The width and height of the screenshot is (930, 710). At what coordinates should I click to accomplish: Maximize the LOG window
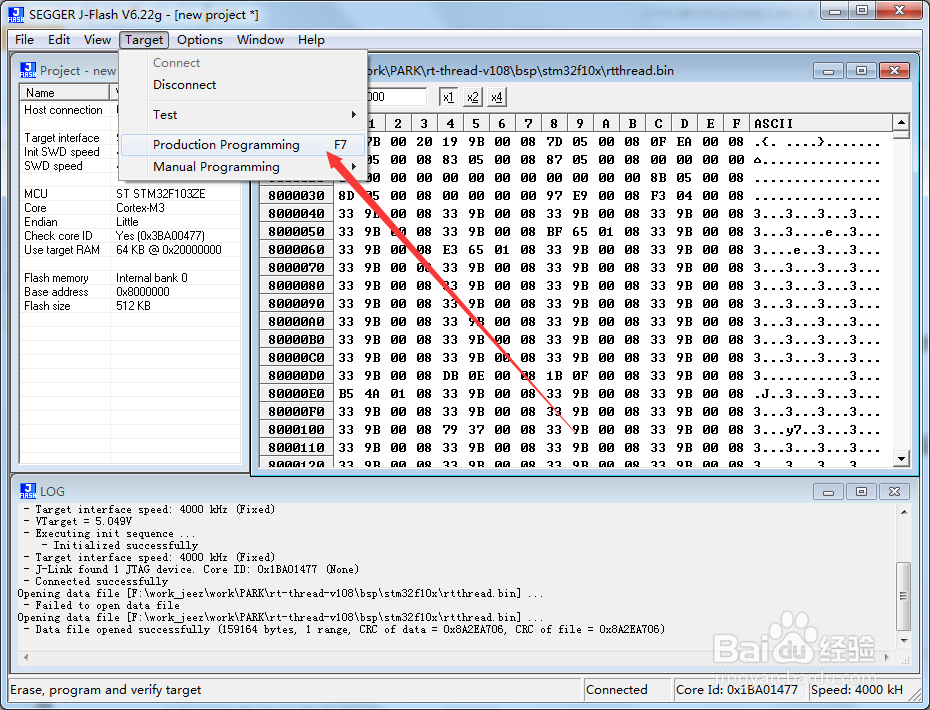[861, 491]
